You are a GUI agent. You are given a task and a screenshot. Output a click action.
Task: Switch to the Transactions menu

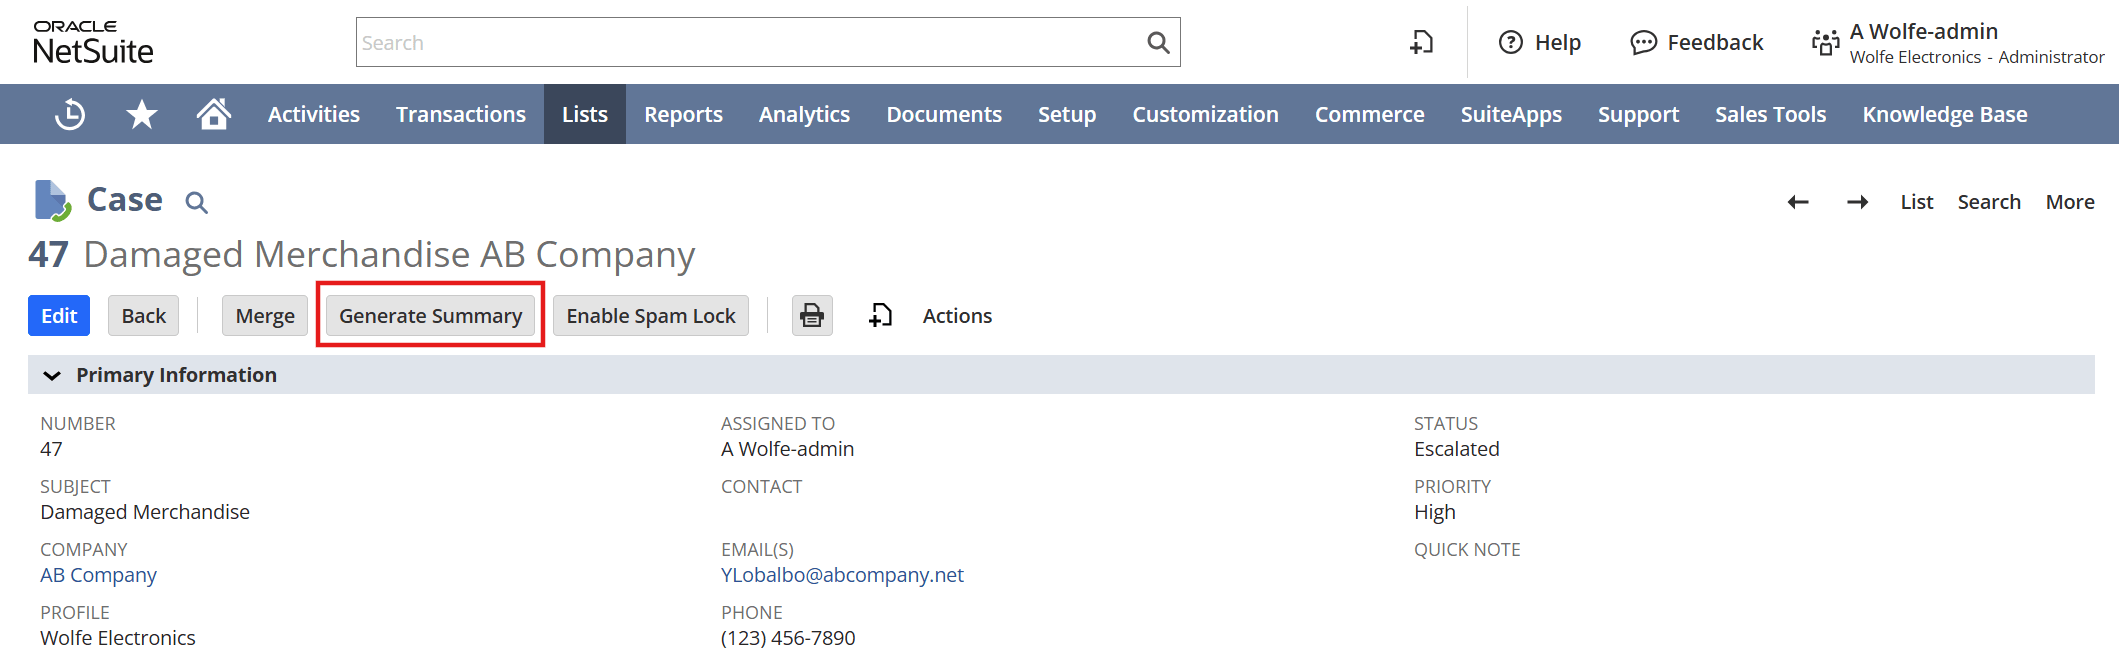pos(460,114)
